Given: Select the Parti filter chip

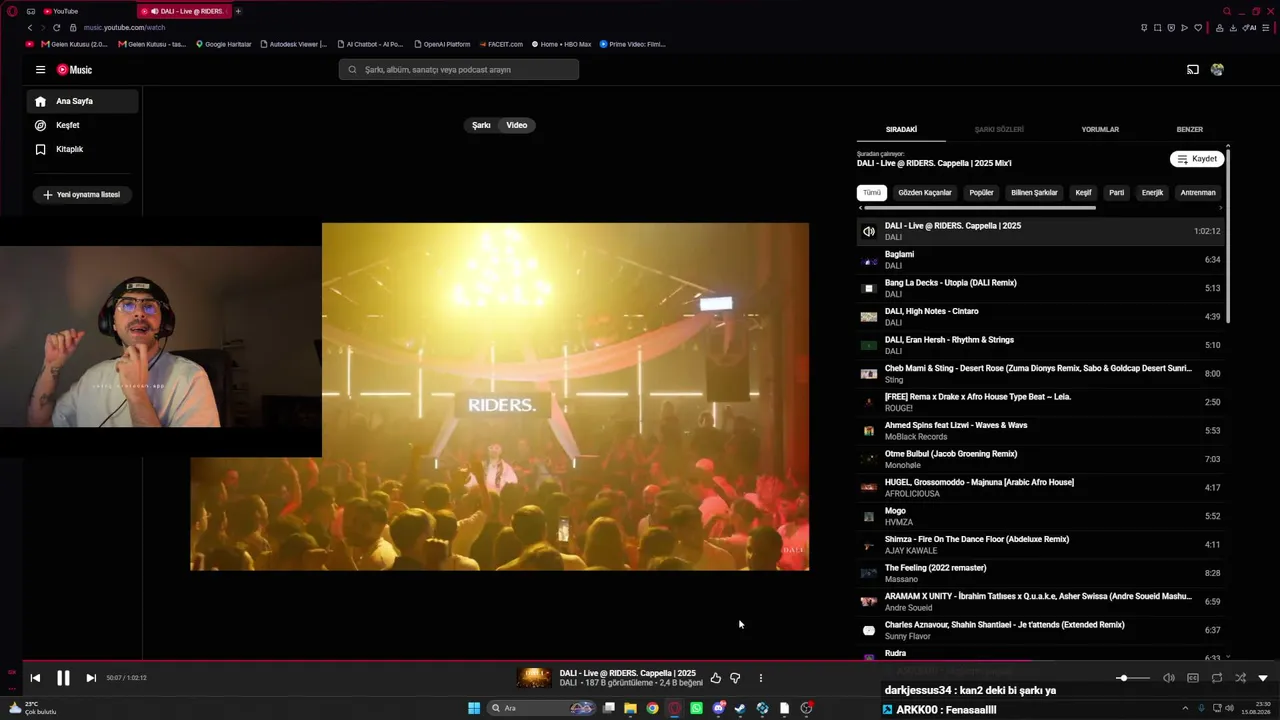Looking at the screenshot, I should point(1117,193).
